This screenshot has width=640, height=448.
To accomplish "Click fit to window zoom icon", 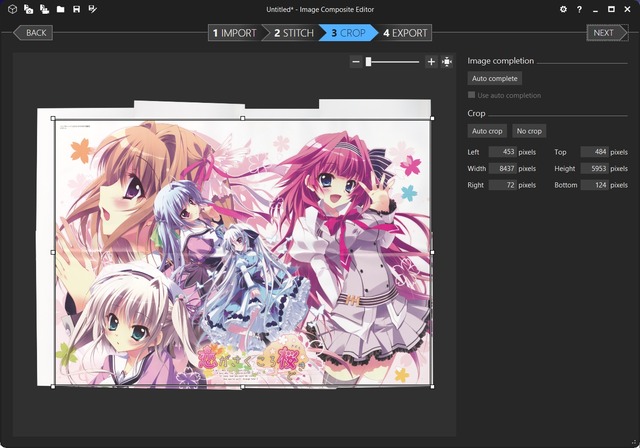I will 447,62.
